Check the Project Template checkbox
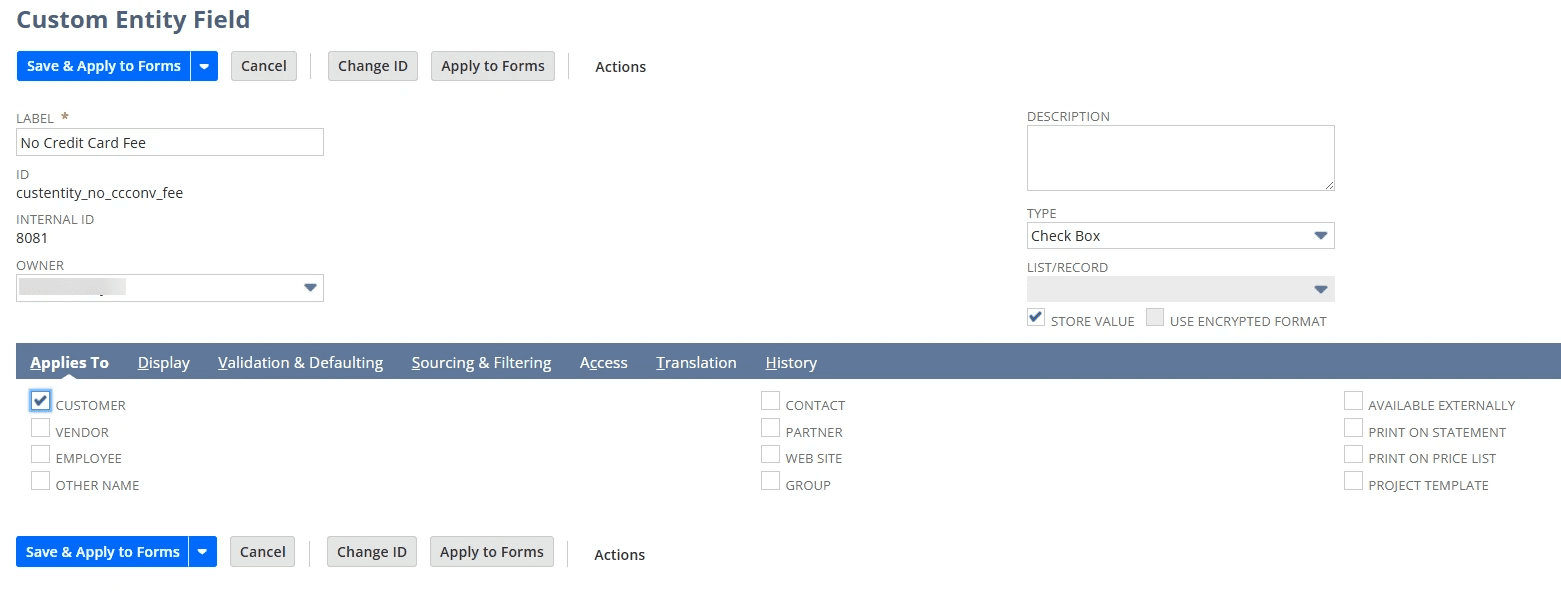The width and height of the screenshot is (1561, 591). pyautogui.click(x=1353, y=481)
